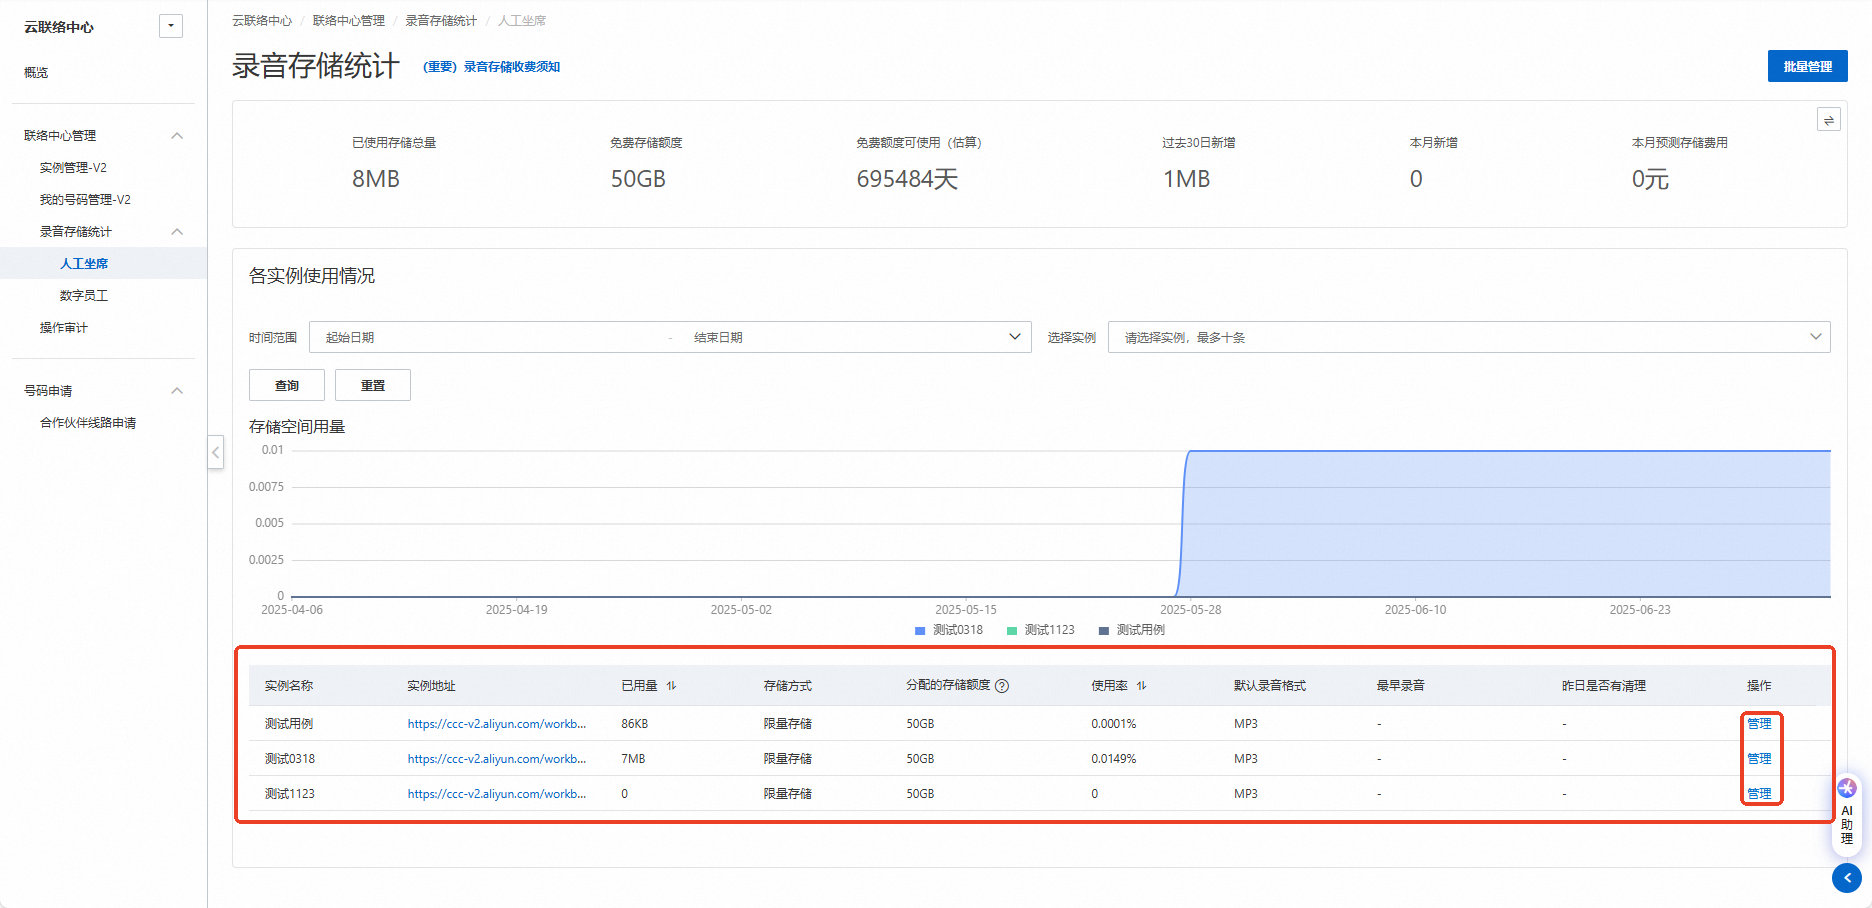Click the 昨日是否有清理 column header
The image size is (1872, 908).
1604,686
